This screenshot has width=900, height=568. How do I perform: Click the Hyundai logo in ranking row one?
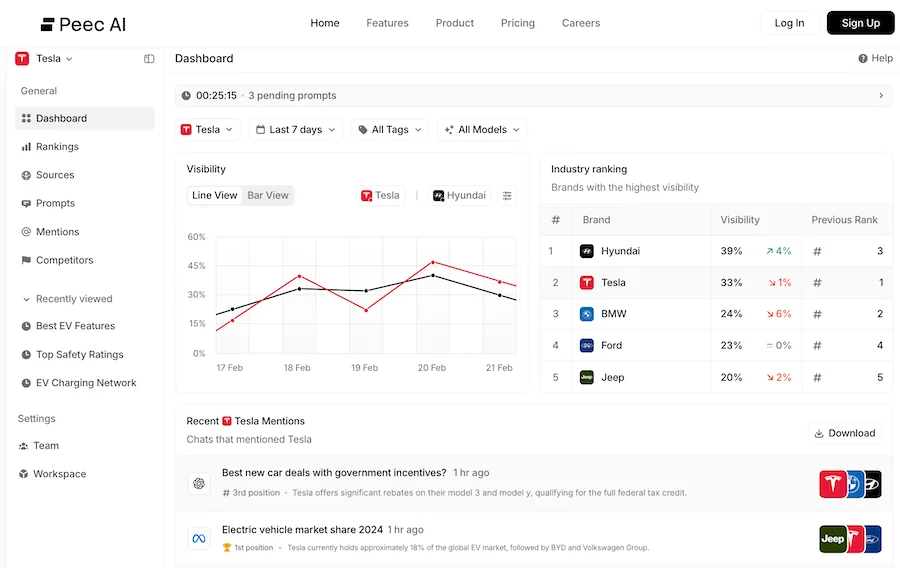(x=587, y=251)
